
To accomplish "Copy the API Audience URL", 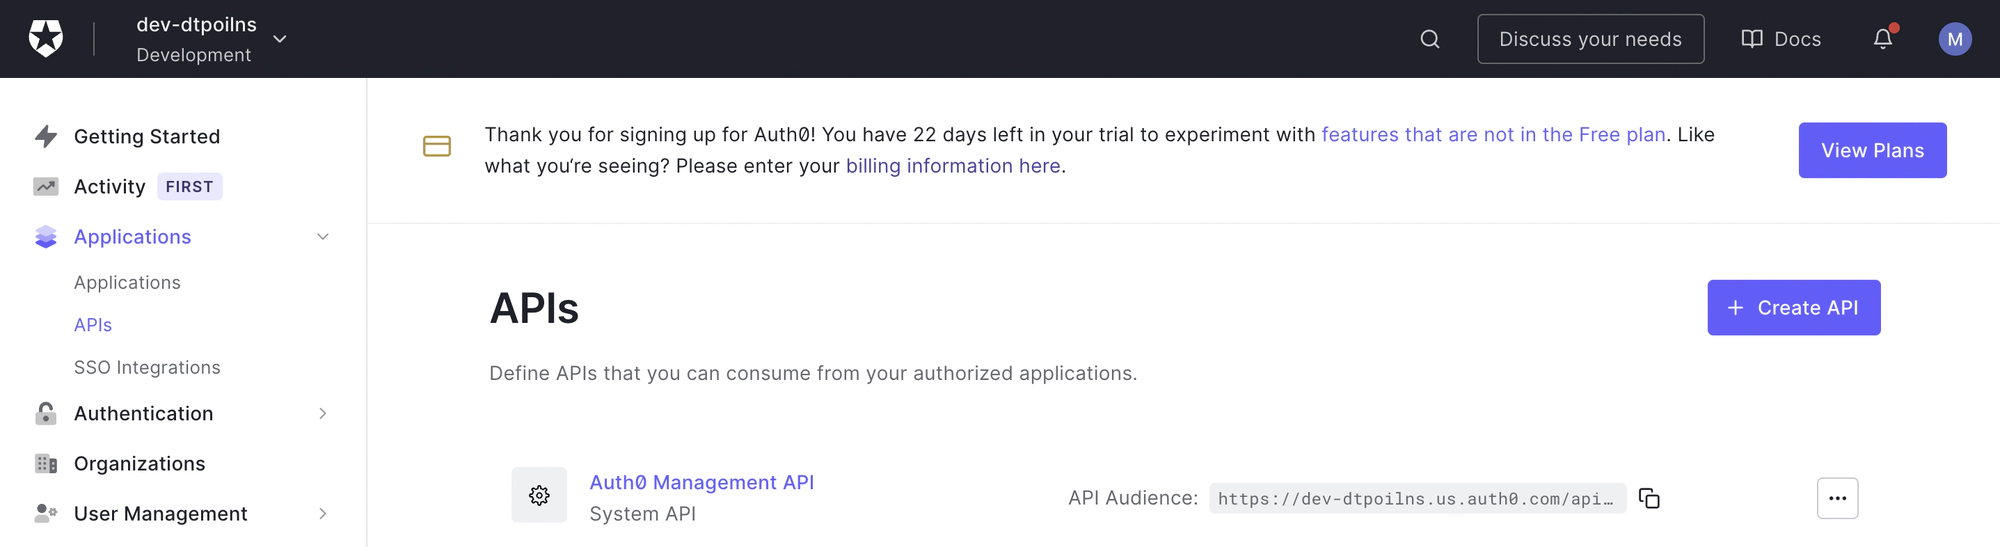I will coord(1649,498).
